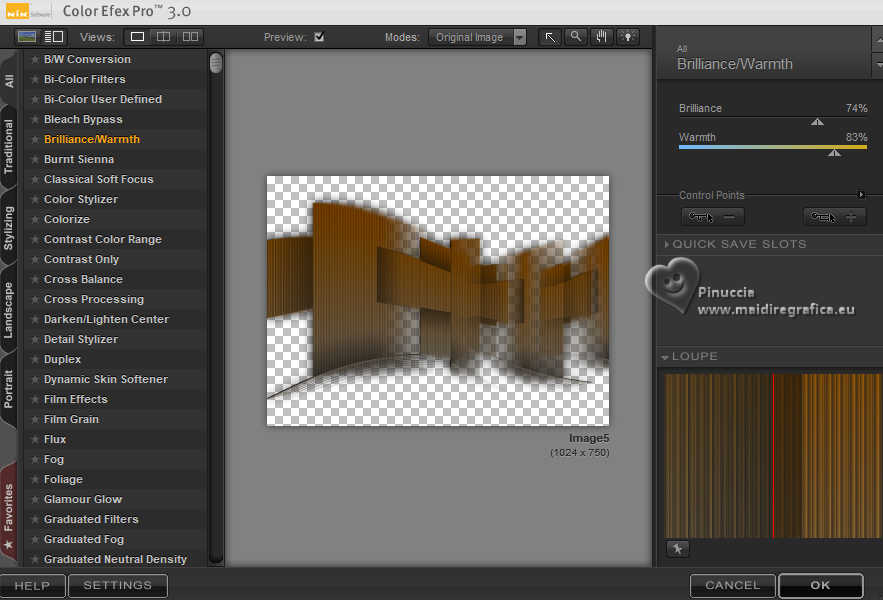Open the Modes dropdown
This screenshot has height=600, width=883.
[x=478, y=37]
